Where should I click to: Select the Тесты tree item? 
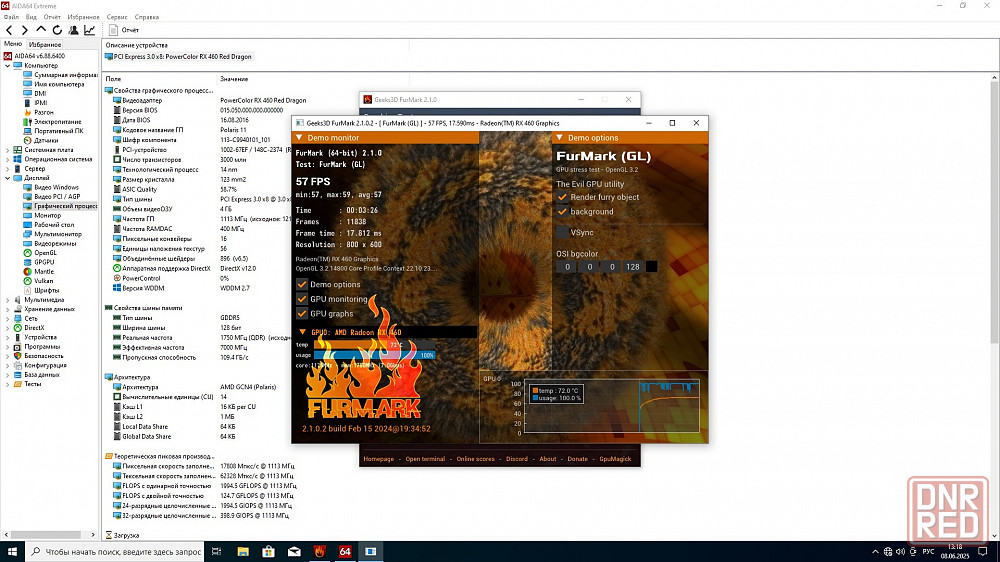[x=27, y=384]
